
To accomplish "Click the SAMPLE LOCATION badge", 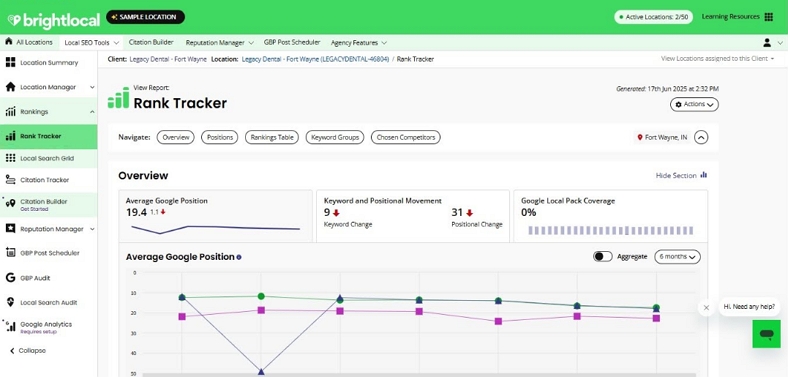I will [x=145, y=17].
